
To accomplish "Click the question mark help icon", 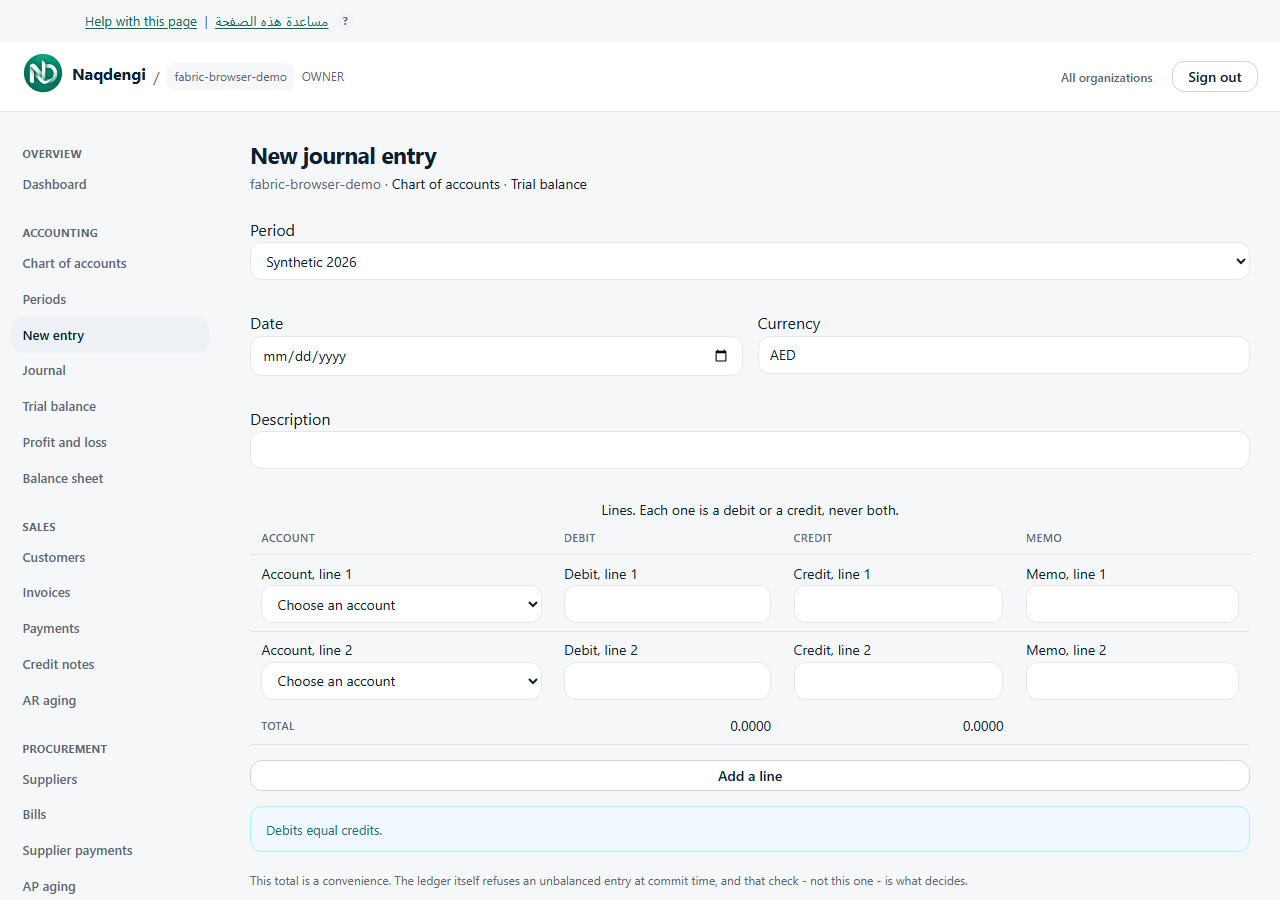I will click(345, 21).
